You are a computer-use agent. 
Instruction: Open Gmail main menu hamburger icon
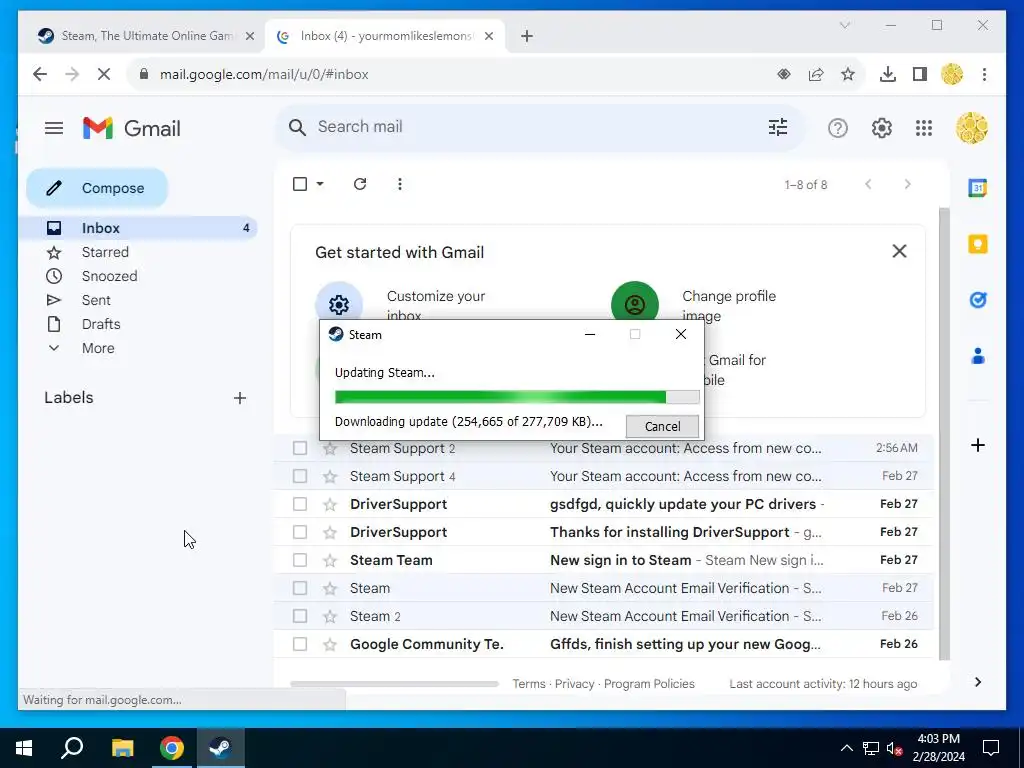54,128
